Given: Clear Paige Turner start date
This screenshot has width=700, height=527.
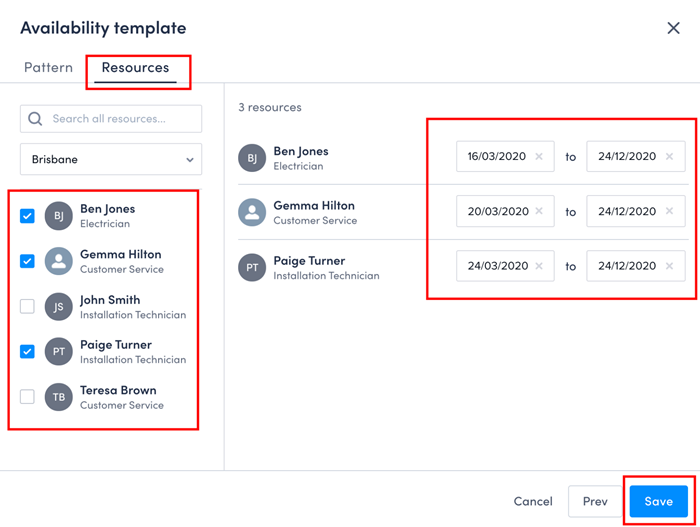Looking at the screenshot, I should click(x=539, y=266).
